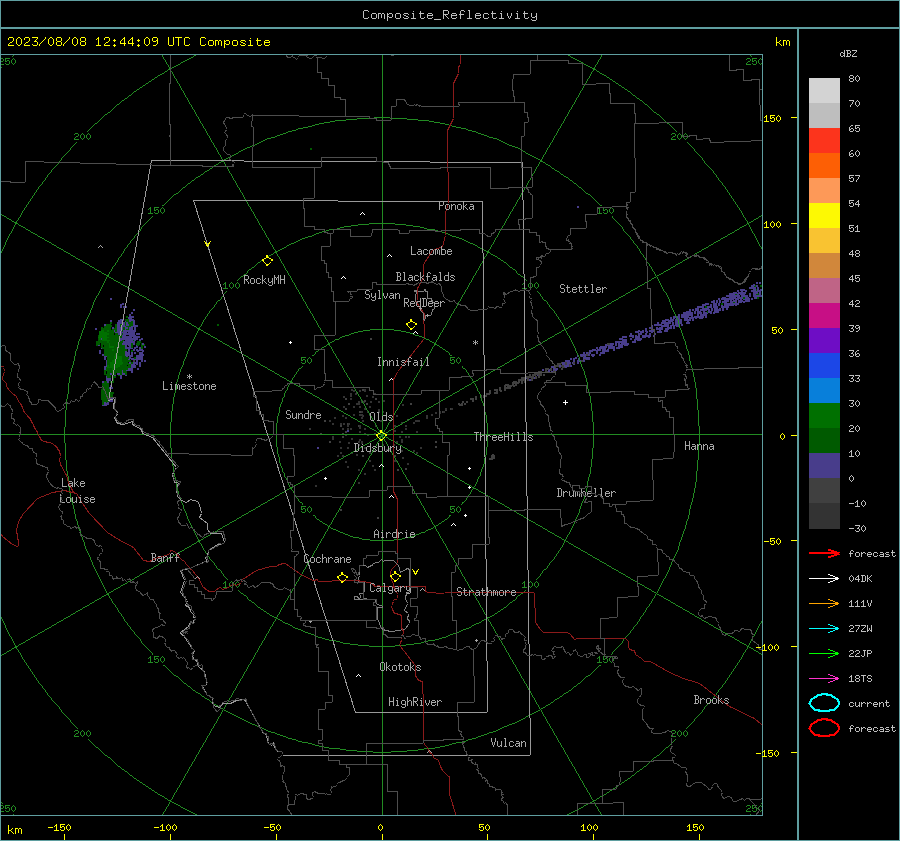Click the yellow diamond marker beside RockyMH

(x=267, y=261)
